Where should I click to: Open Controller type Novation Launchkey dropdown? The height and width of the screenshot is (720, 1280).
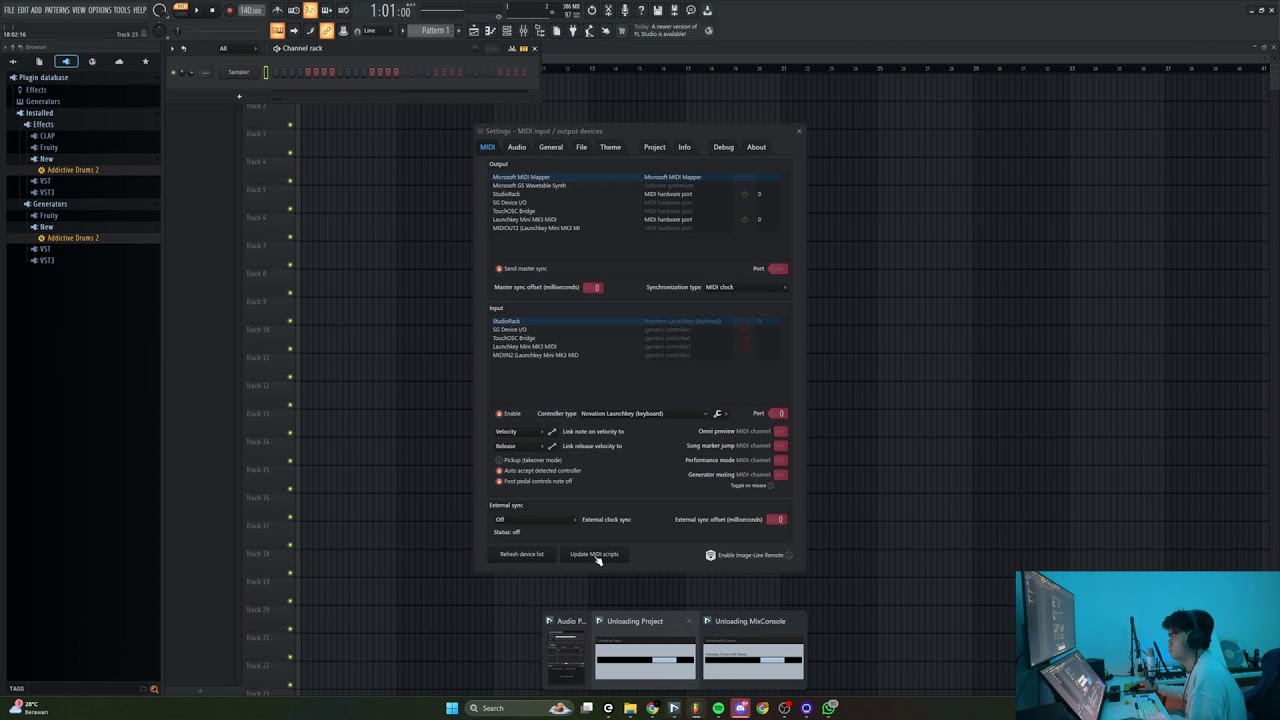pos(644,413)
